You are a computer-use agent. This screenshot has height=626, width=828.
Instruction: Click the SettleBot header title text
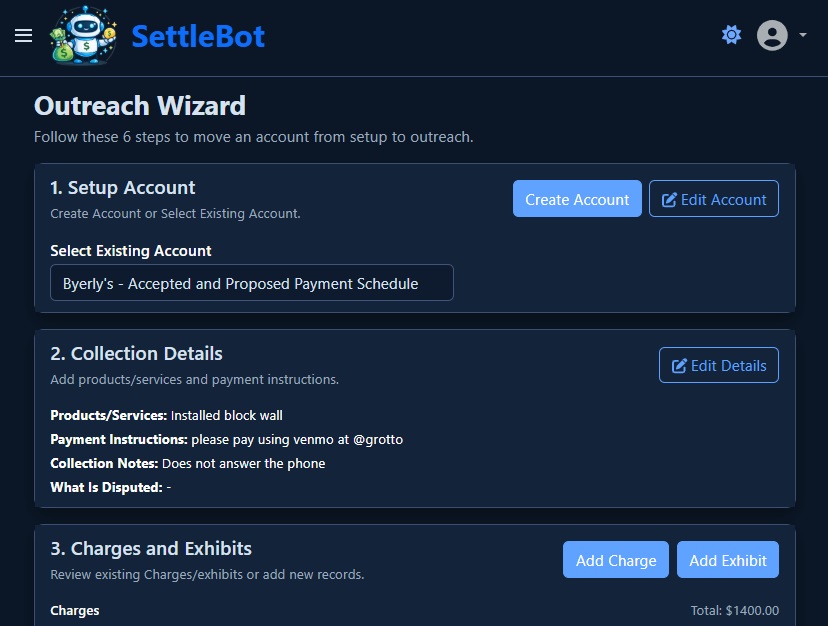[198, 36]
